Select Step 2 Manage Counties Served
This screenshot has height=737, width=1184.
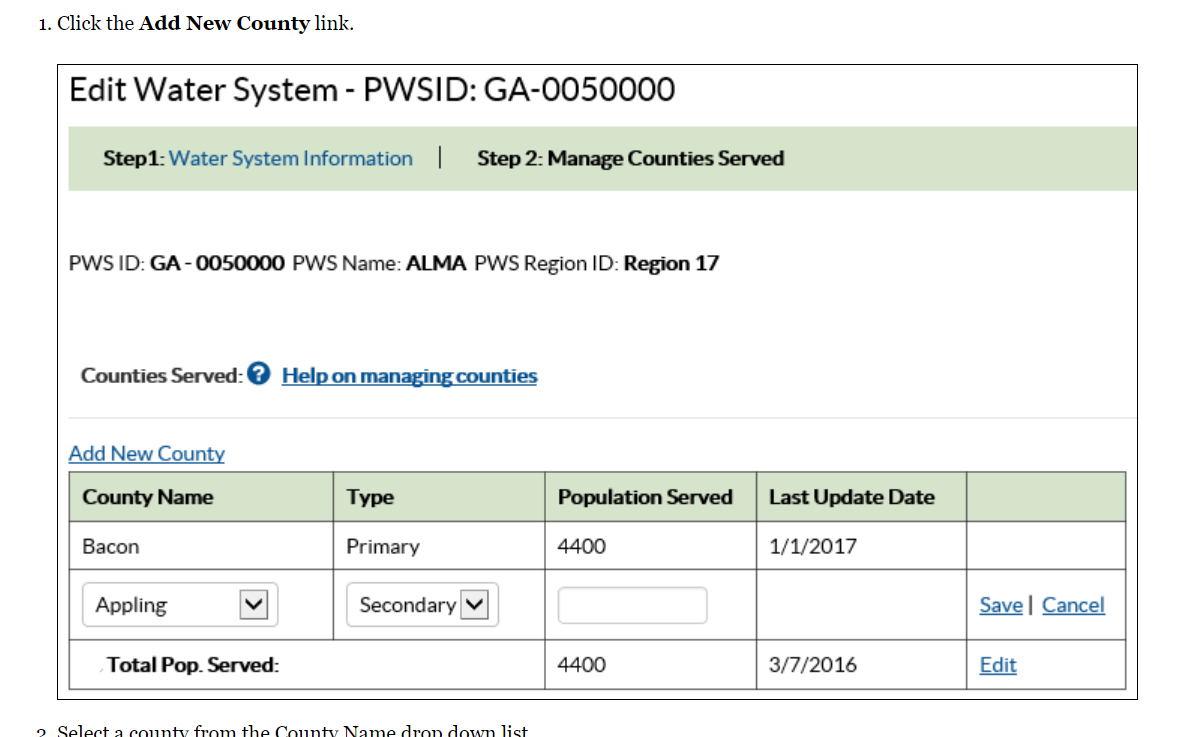point(630,158)
